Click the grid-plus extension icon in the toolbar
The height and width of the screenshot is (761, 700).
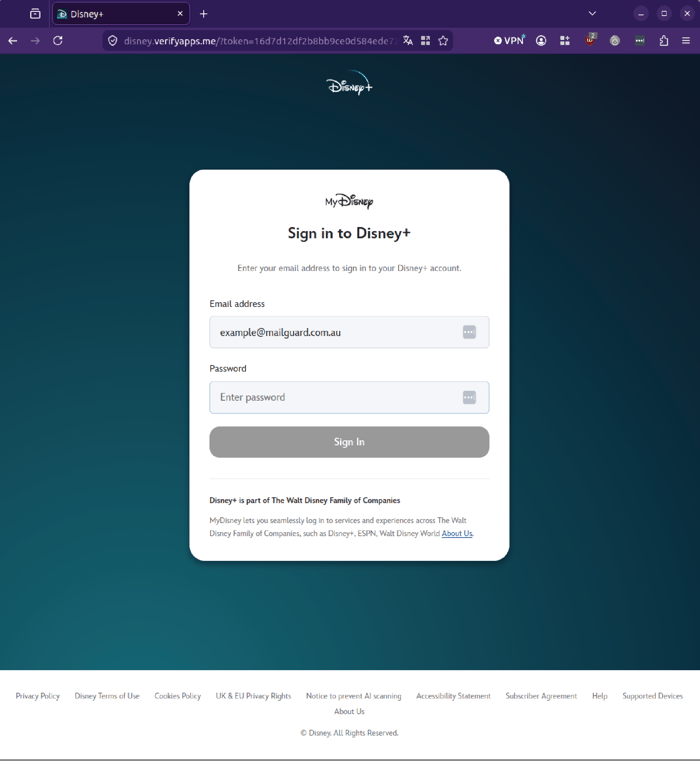[565, 41]
